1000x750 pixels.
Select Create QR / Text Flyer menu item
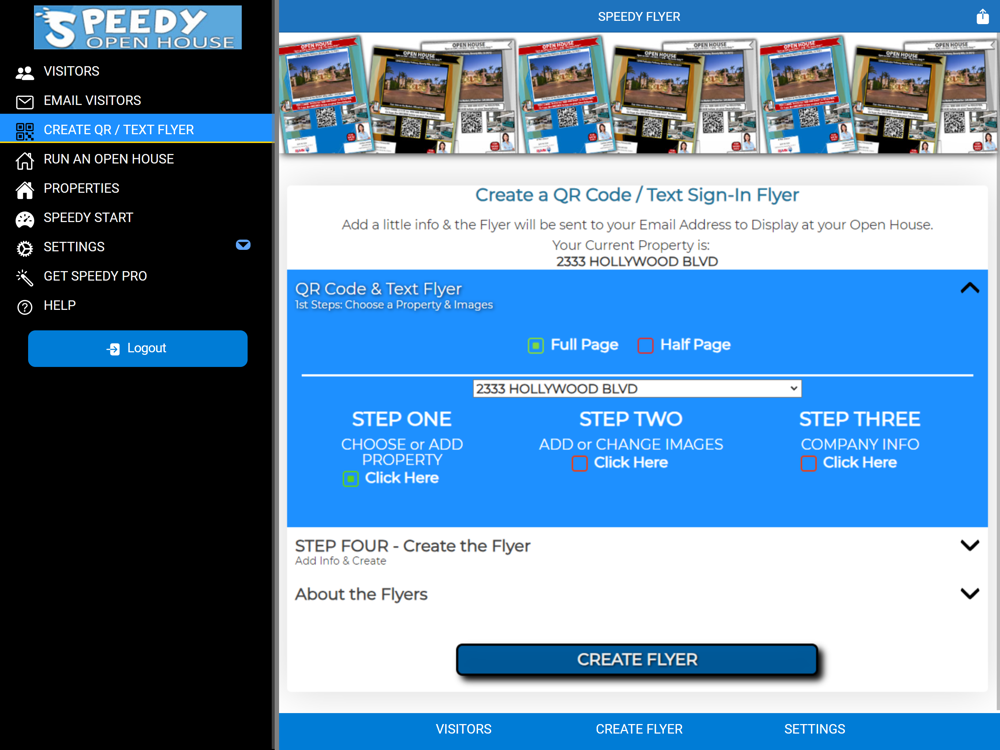(137, 129)
